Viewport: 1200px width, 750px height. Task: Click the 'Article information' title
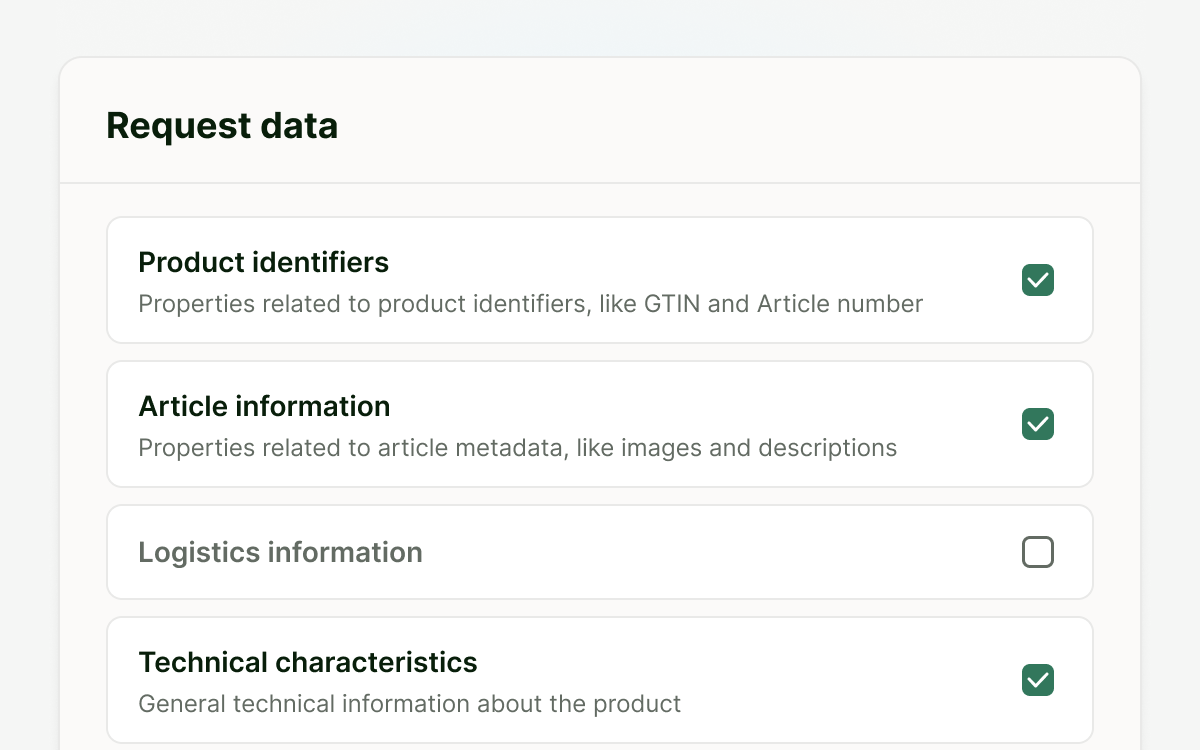pos(264,406)
